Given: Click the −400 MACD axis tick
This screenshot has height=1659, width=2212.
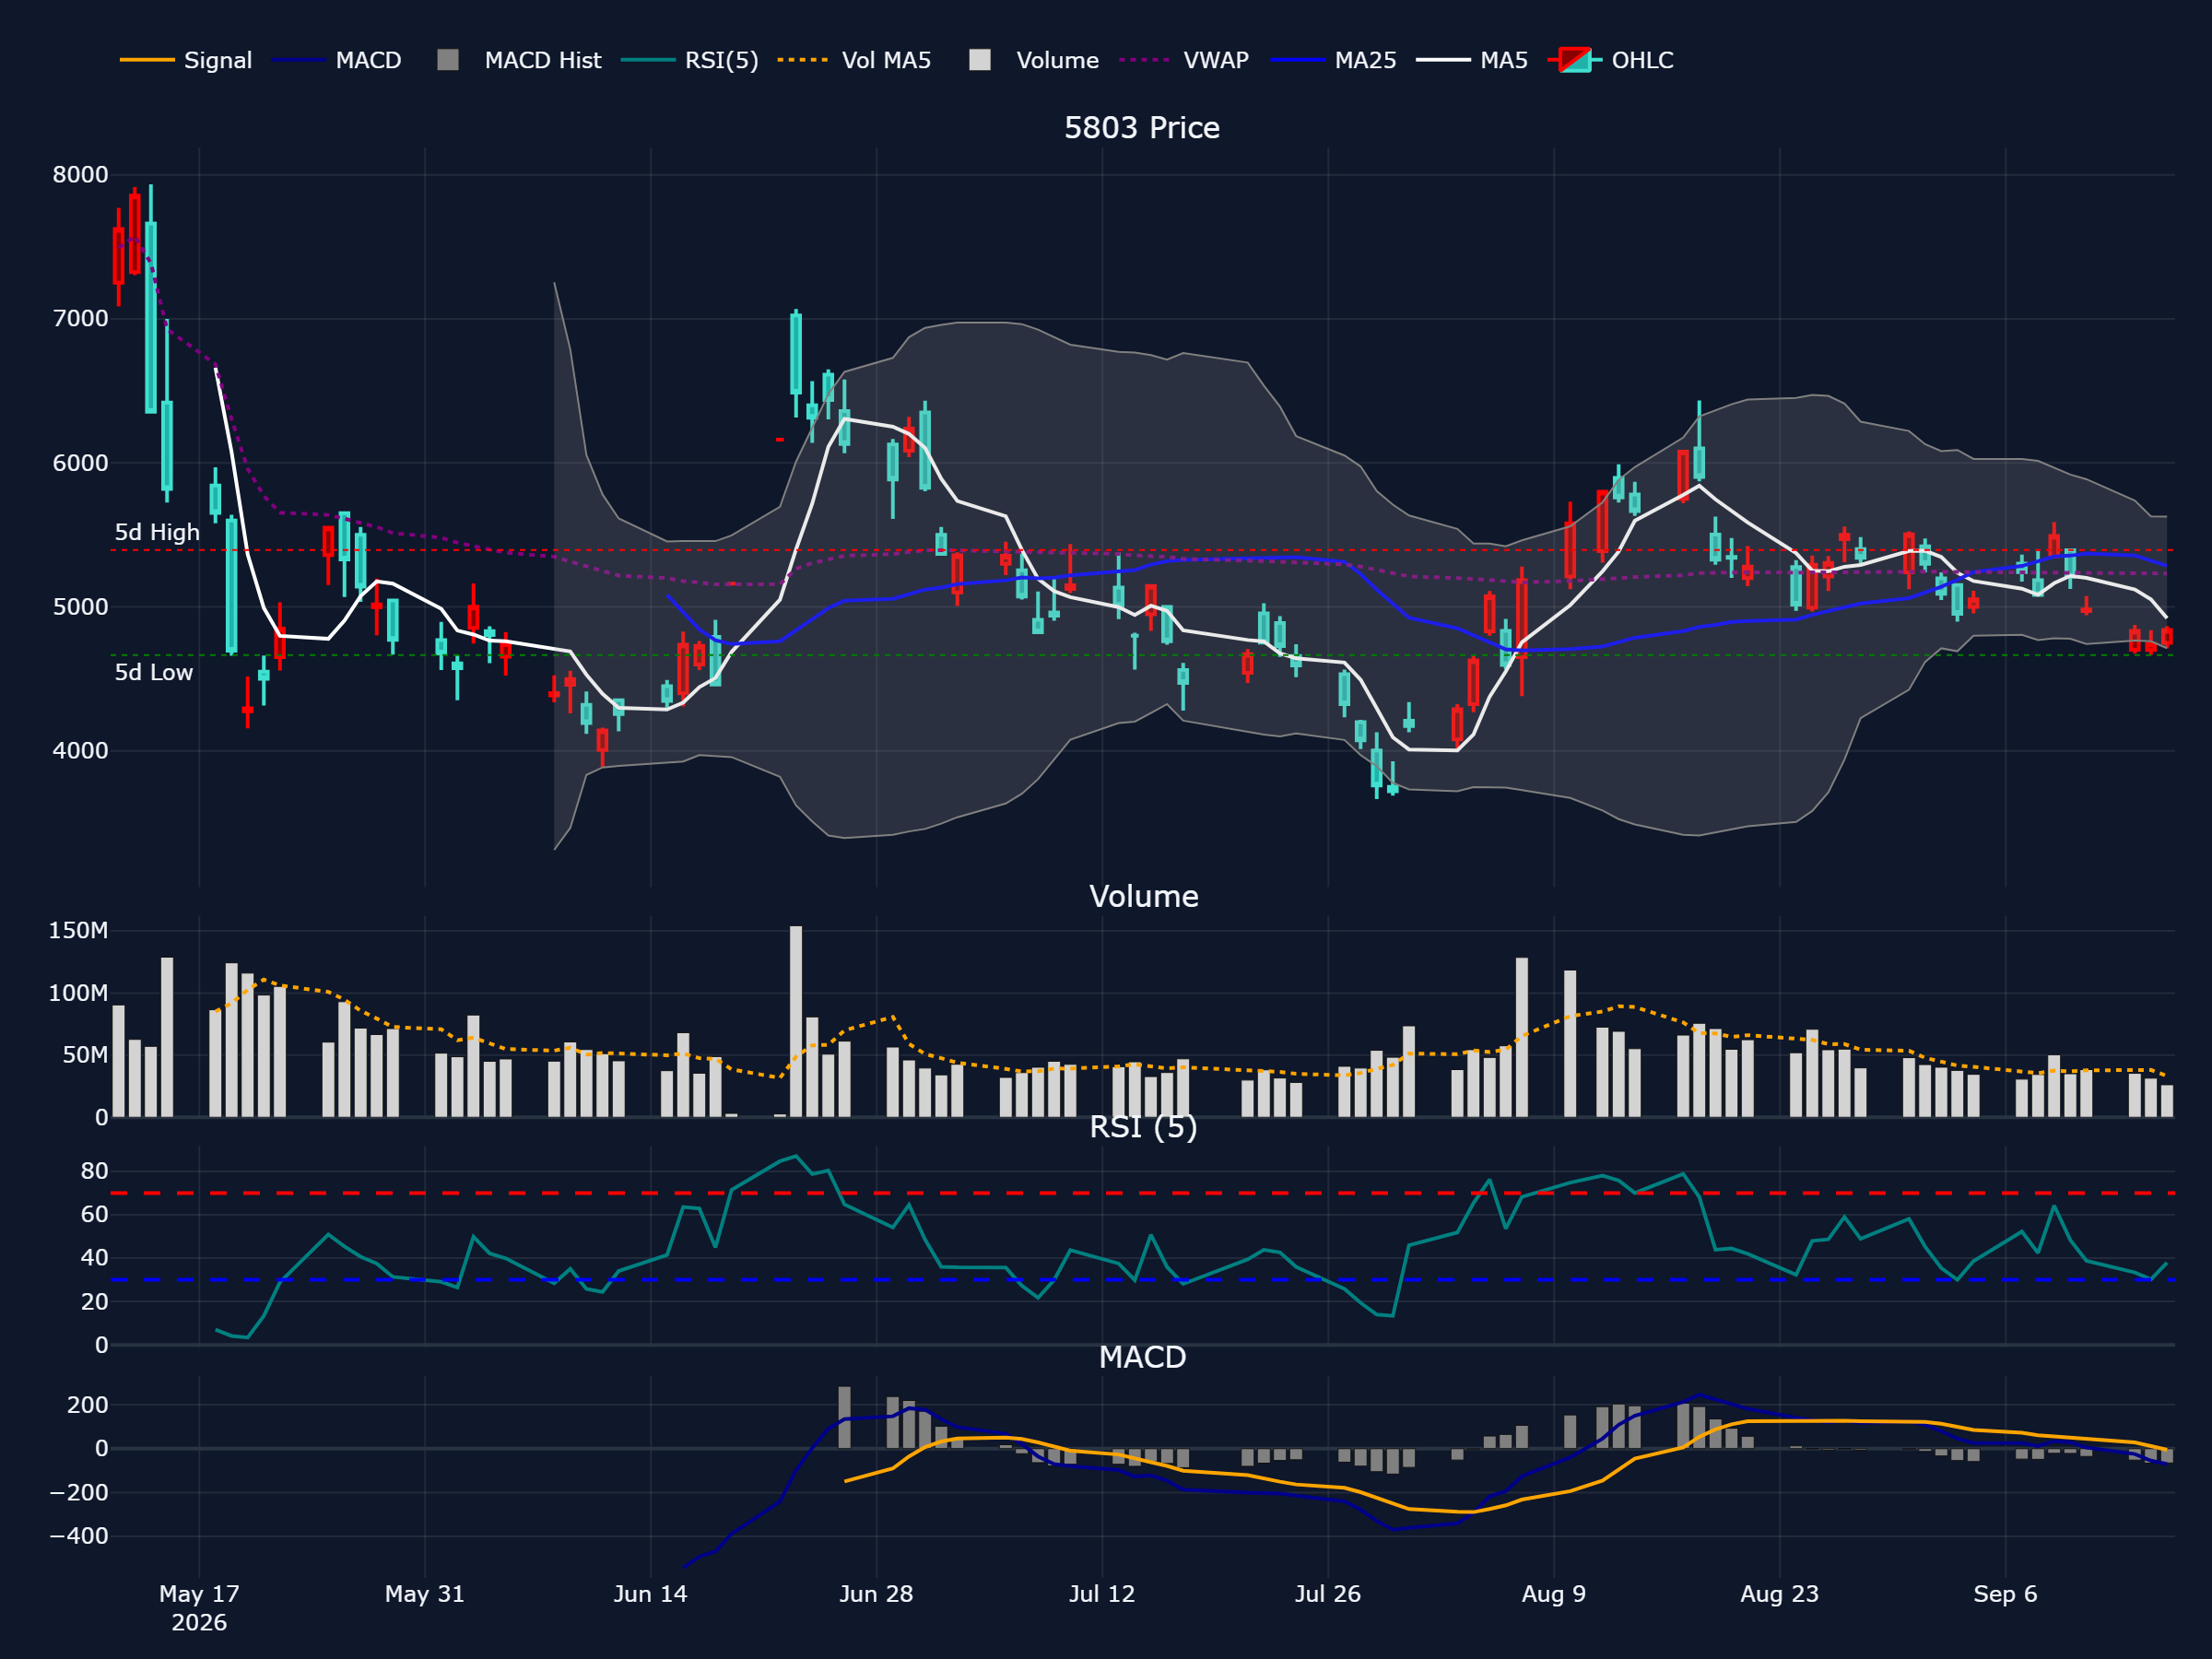Looking at the screenshot, I should pos(79,1537).
